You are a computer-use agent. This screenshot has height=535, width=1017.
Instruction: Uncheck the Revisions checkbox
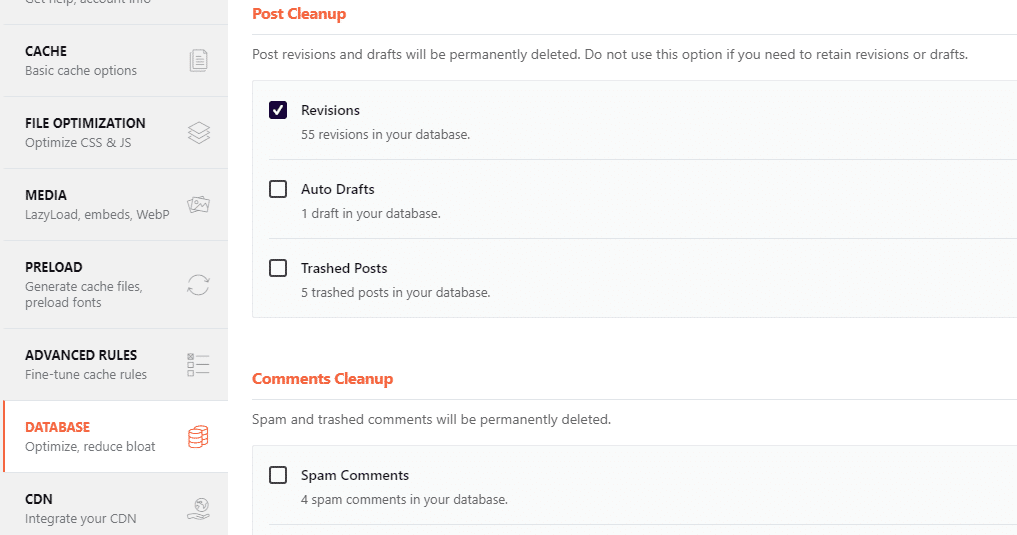[x=278, y=110]
